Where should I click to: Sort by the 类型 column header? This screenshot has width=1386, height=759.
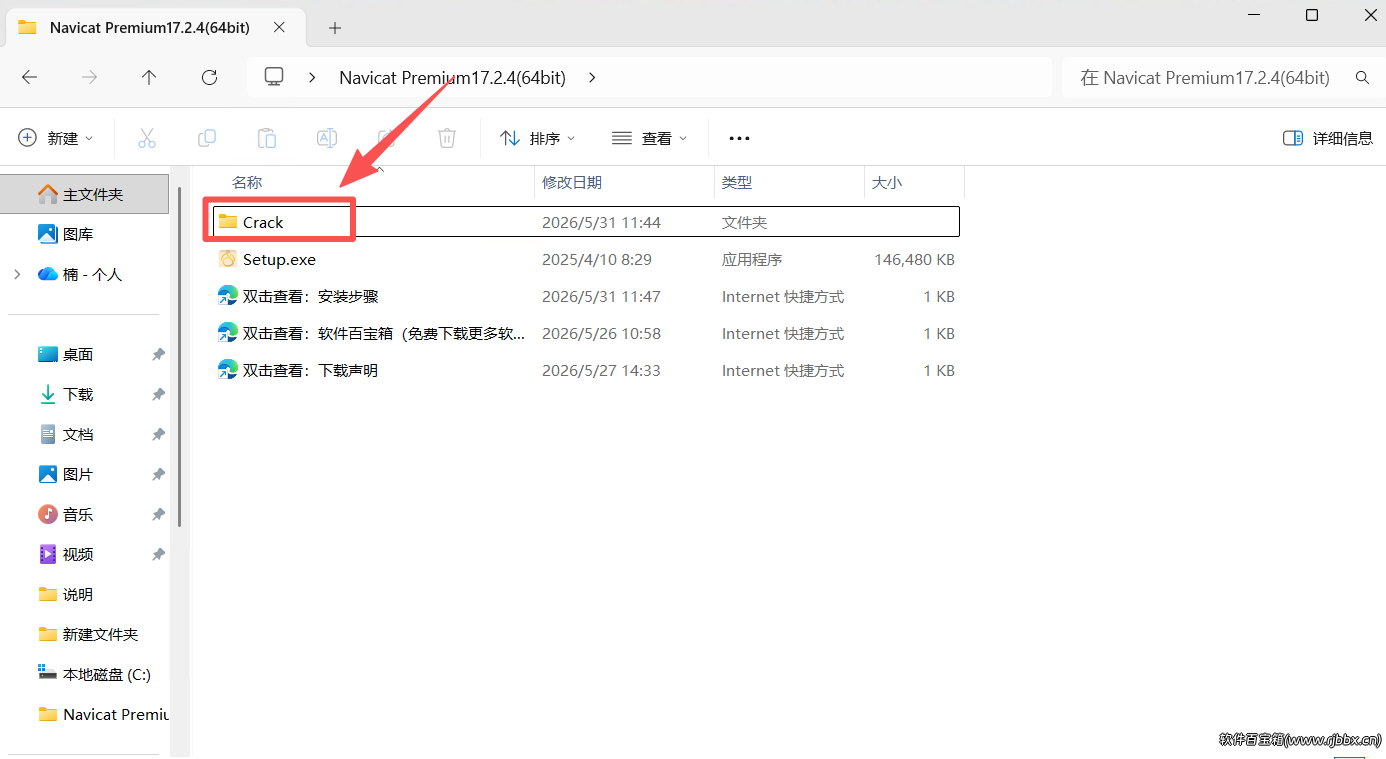tap(789, 182)
